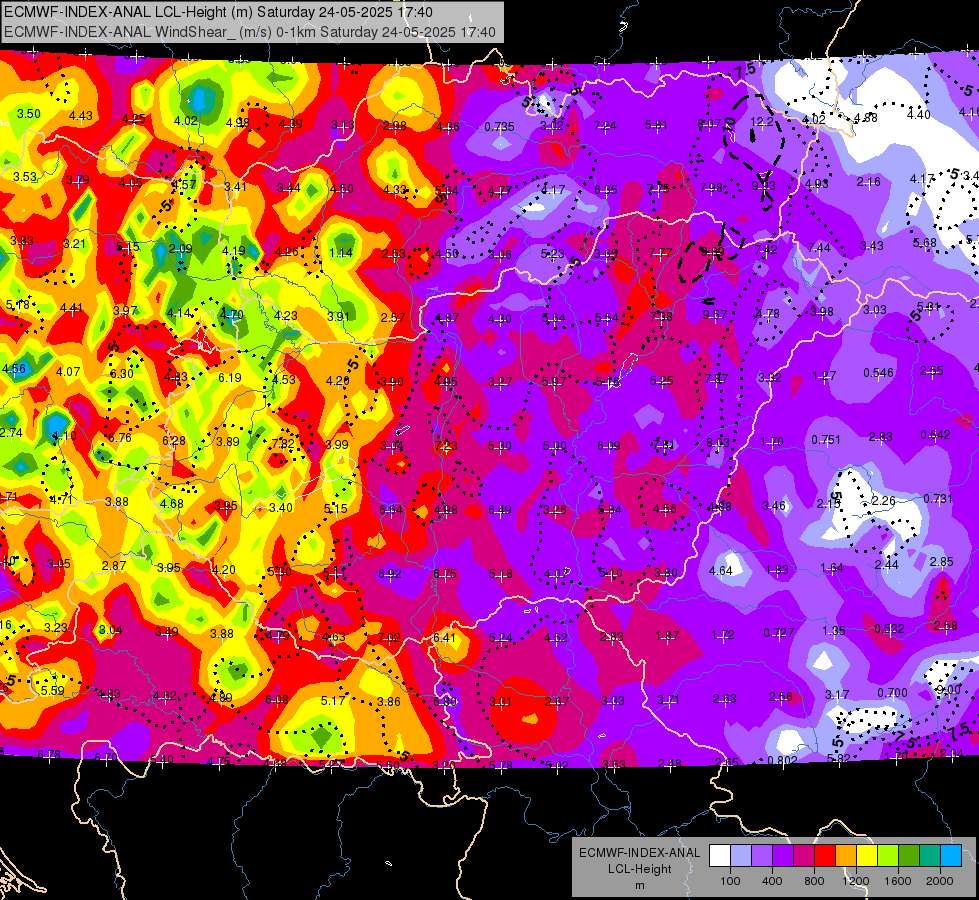
Task: Click the wind shear value 8.03
Action: (717, 442)
